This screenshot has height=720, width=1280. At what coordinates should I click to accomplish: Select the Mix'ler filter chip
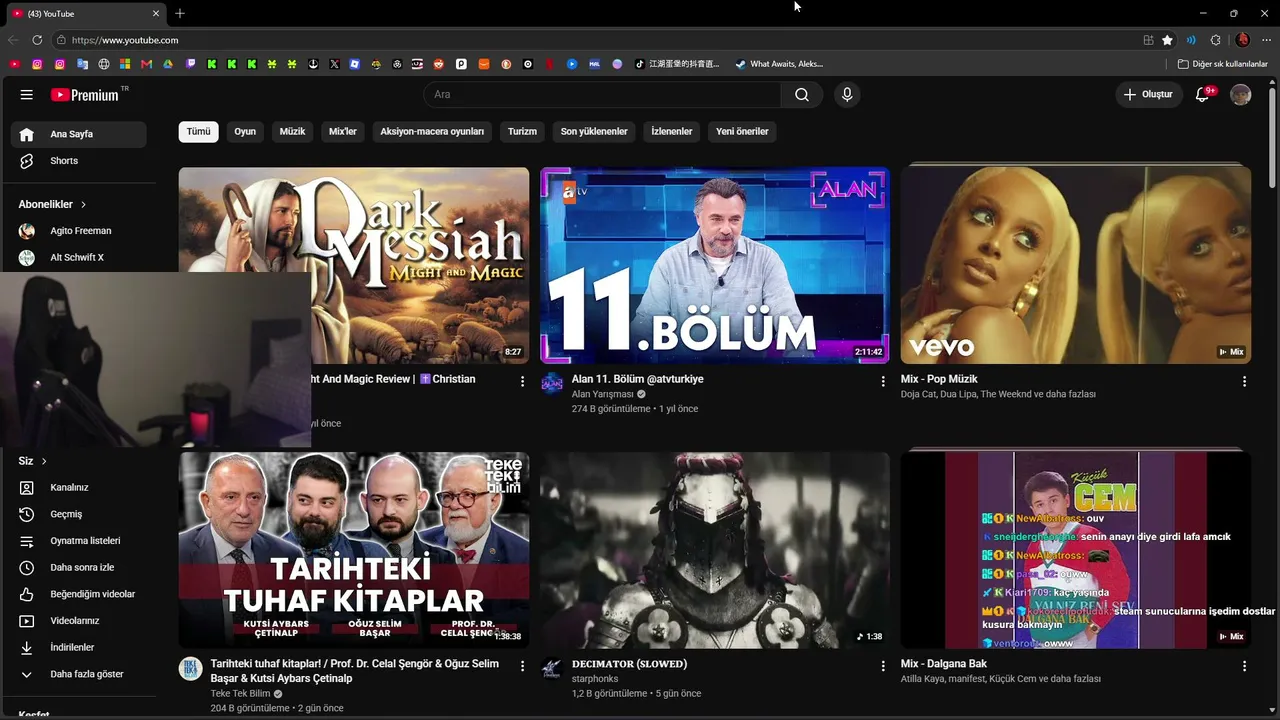pyautogui.click(x=343, y=131)
